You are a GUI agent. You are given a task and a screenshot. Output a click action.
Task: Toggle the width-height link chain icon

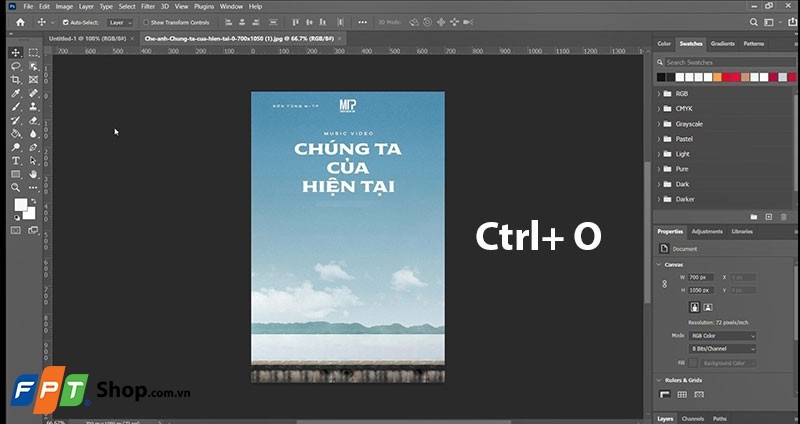click(664, 284)
